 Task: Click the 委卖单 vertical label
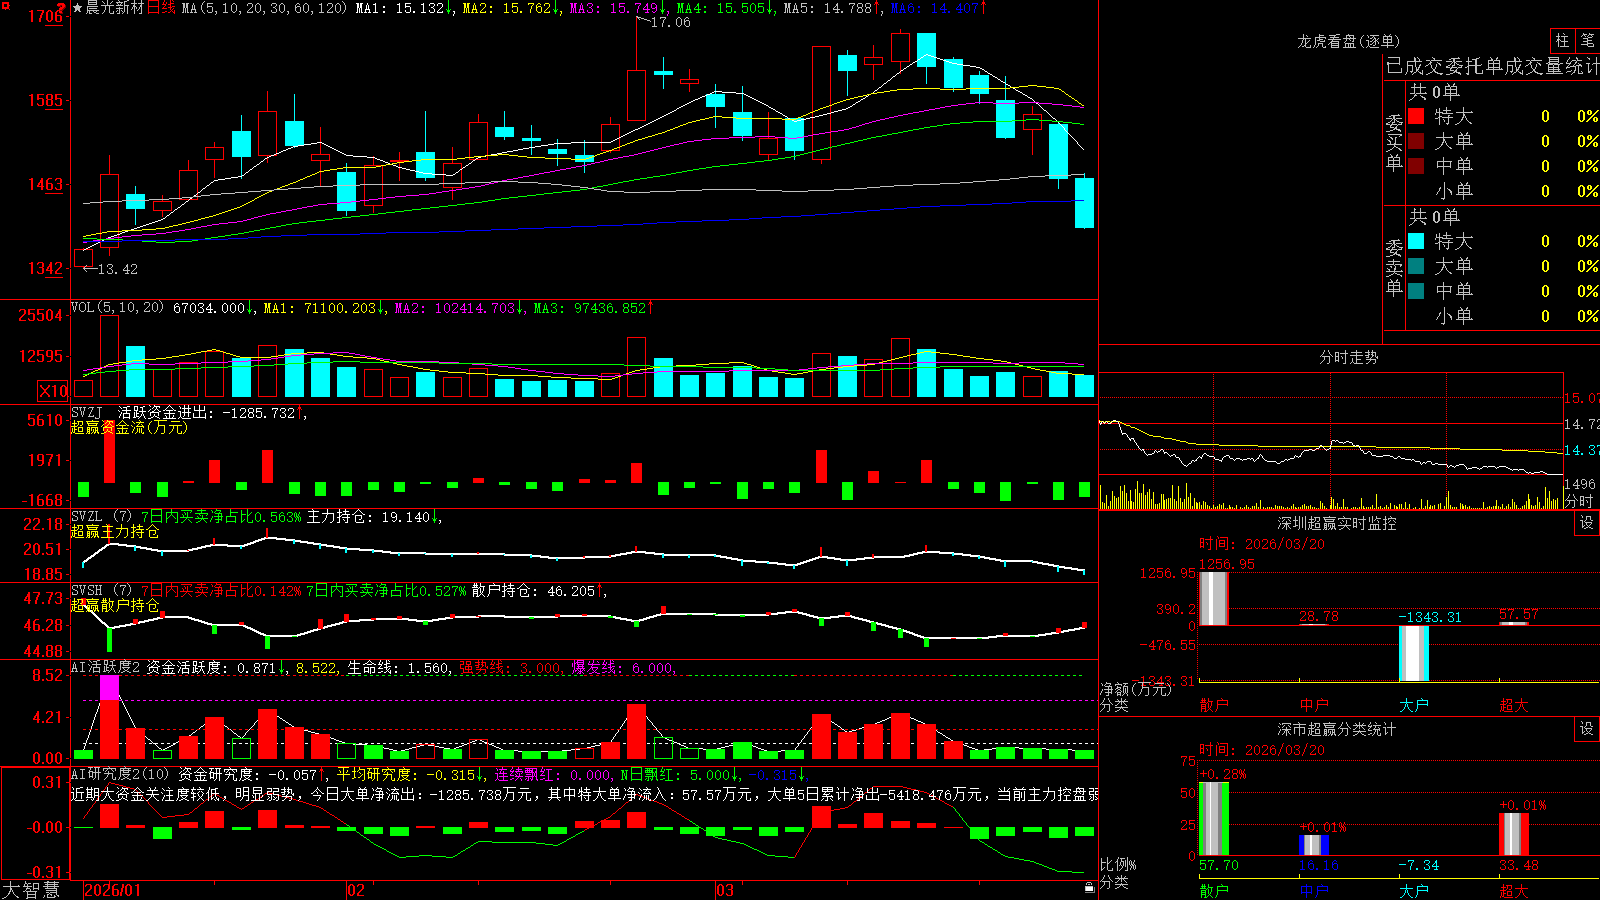(1394, 267)
